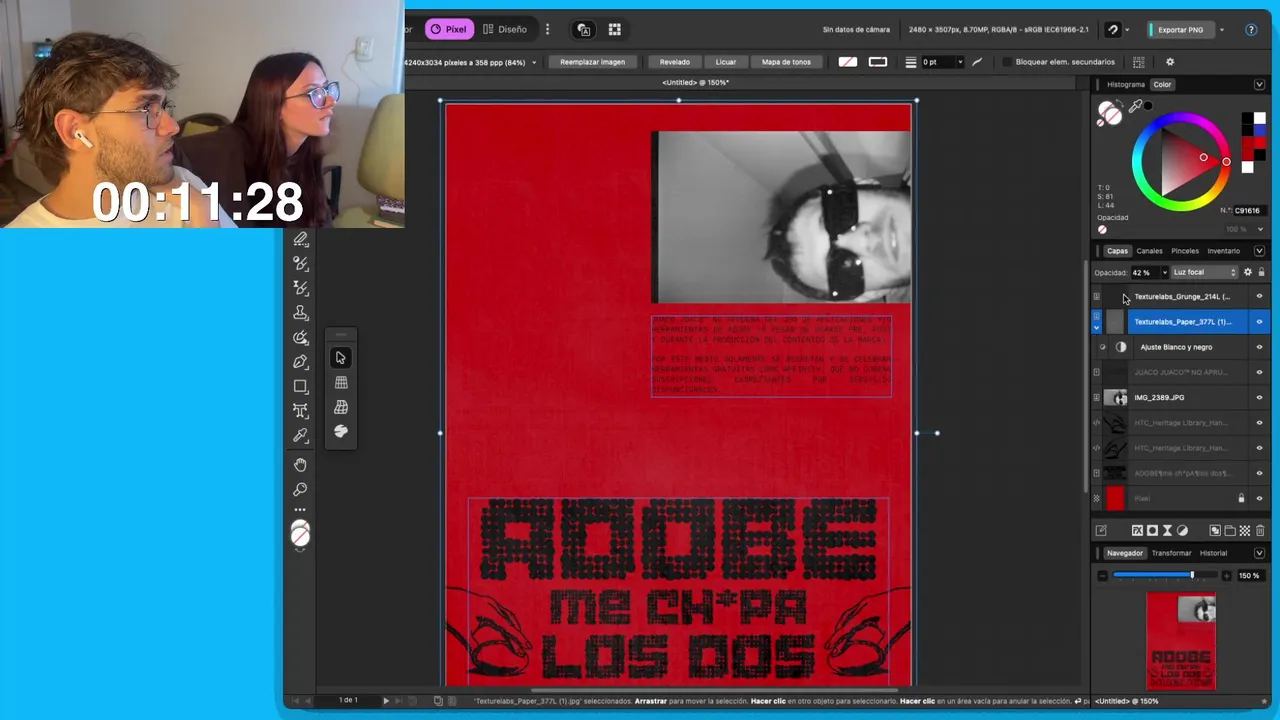This screenshot has height=720, width=1280.
Task: Click the FX layer effects icon
Action: [x=1137, y=531]
